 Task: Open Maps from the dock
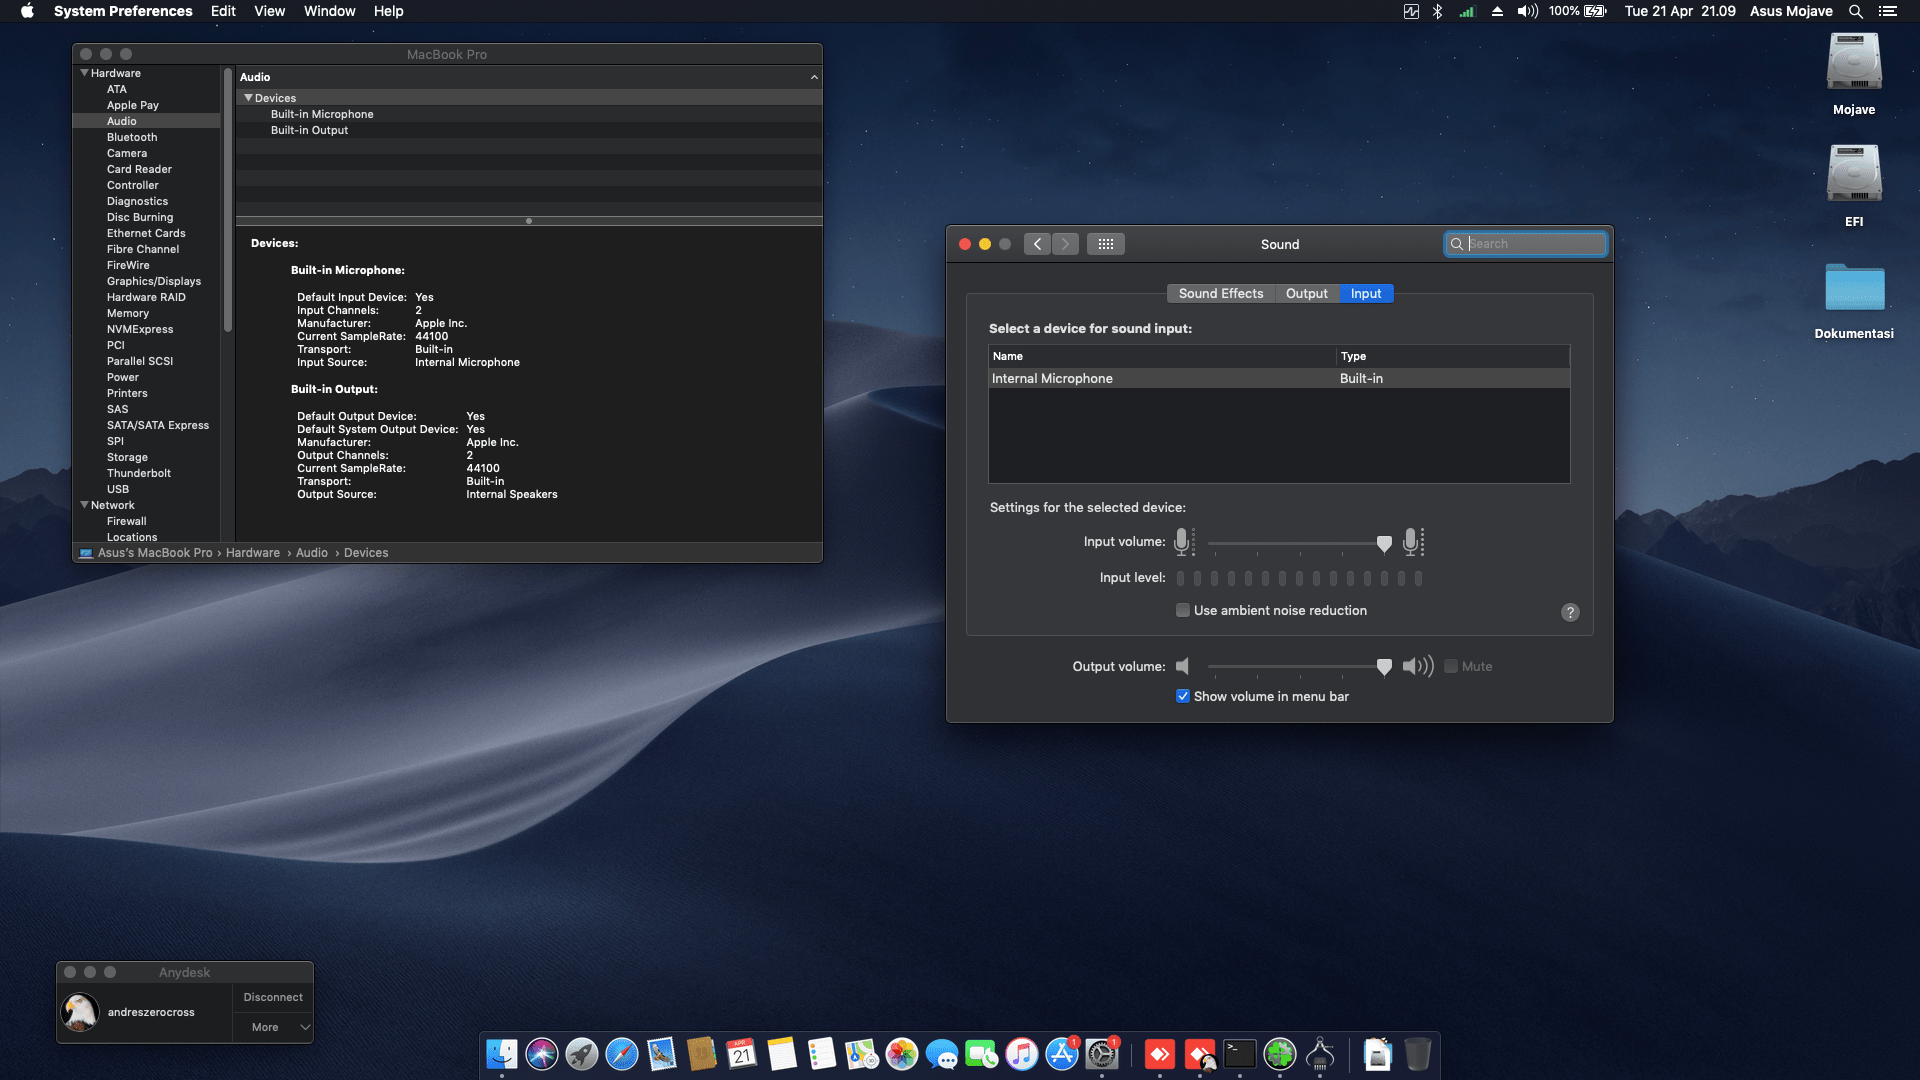pos(862,1054)
